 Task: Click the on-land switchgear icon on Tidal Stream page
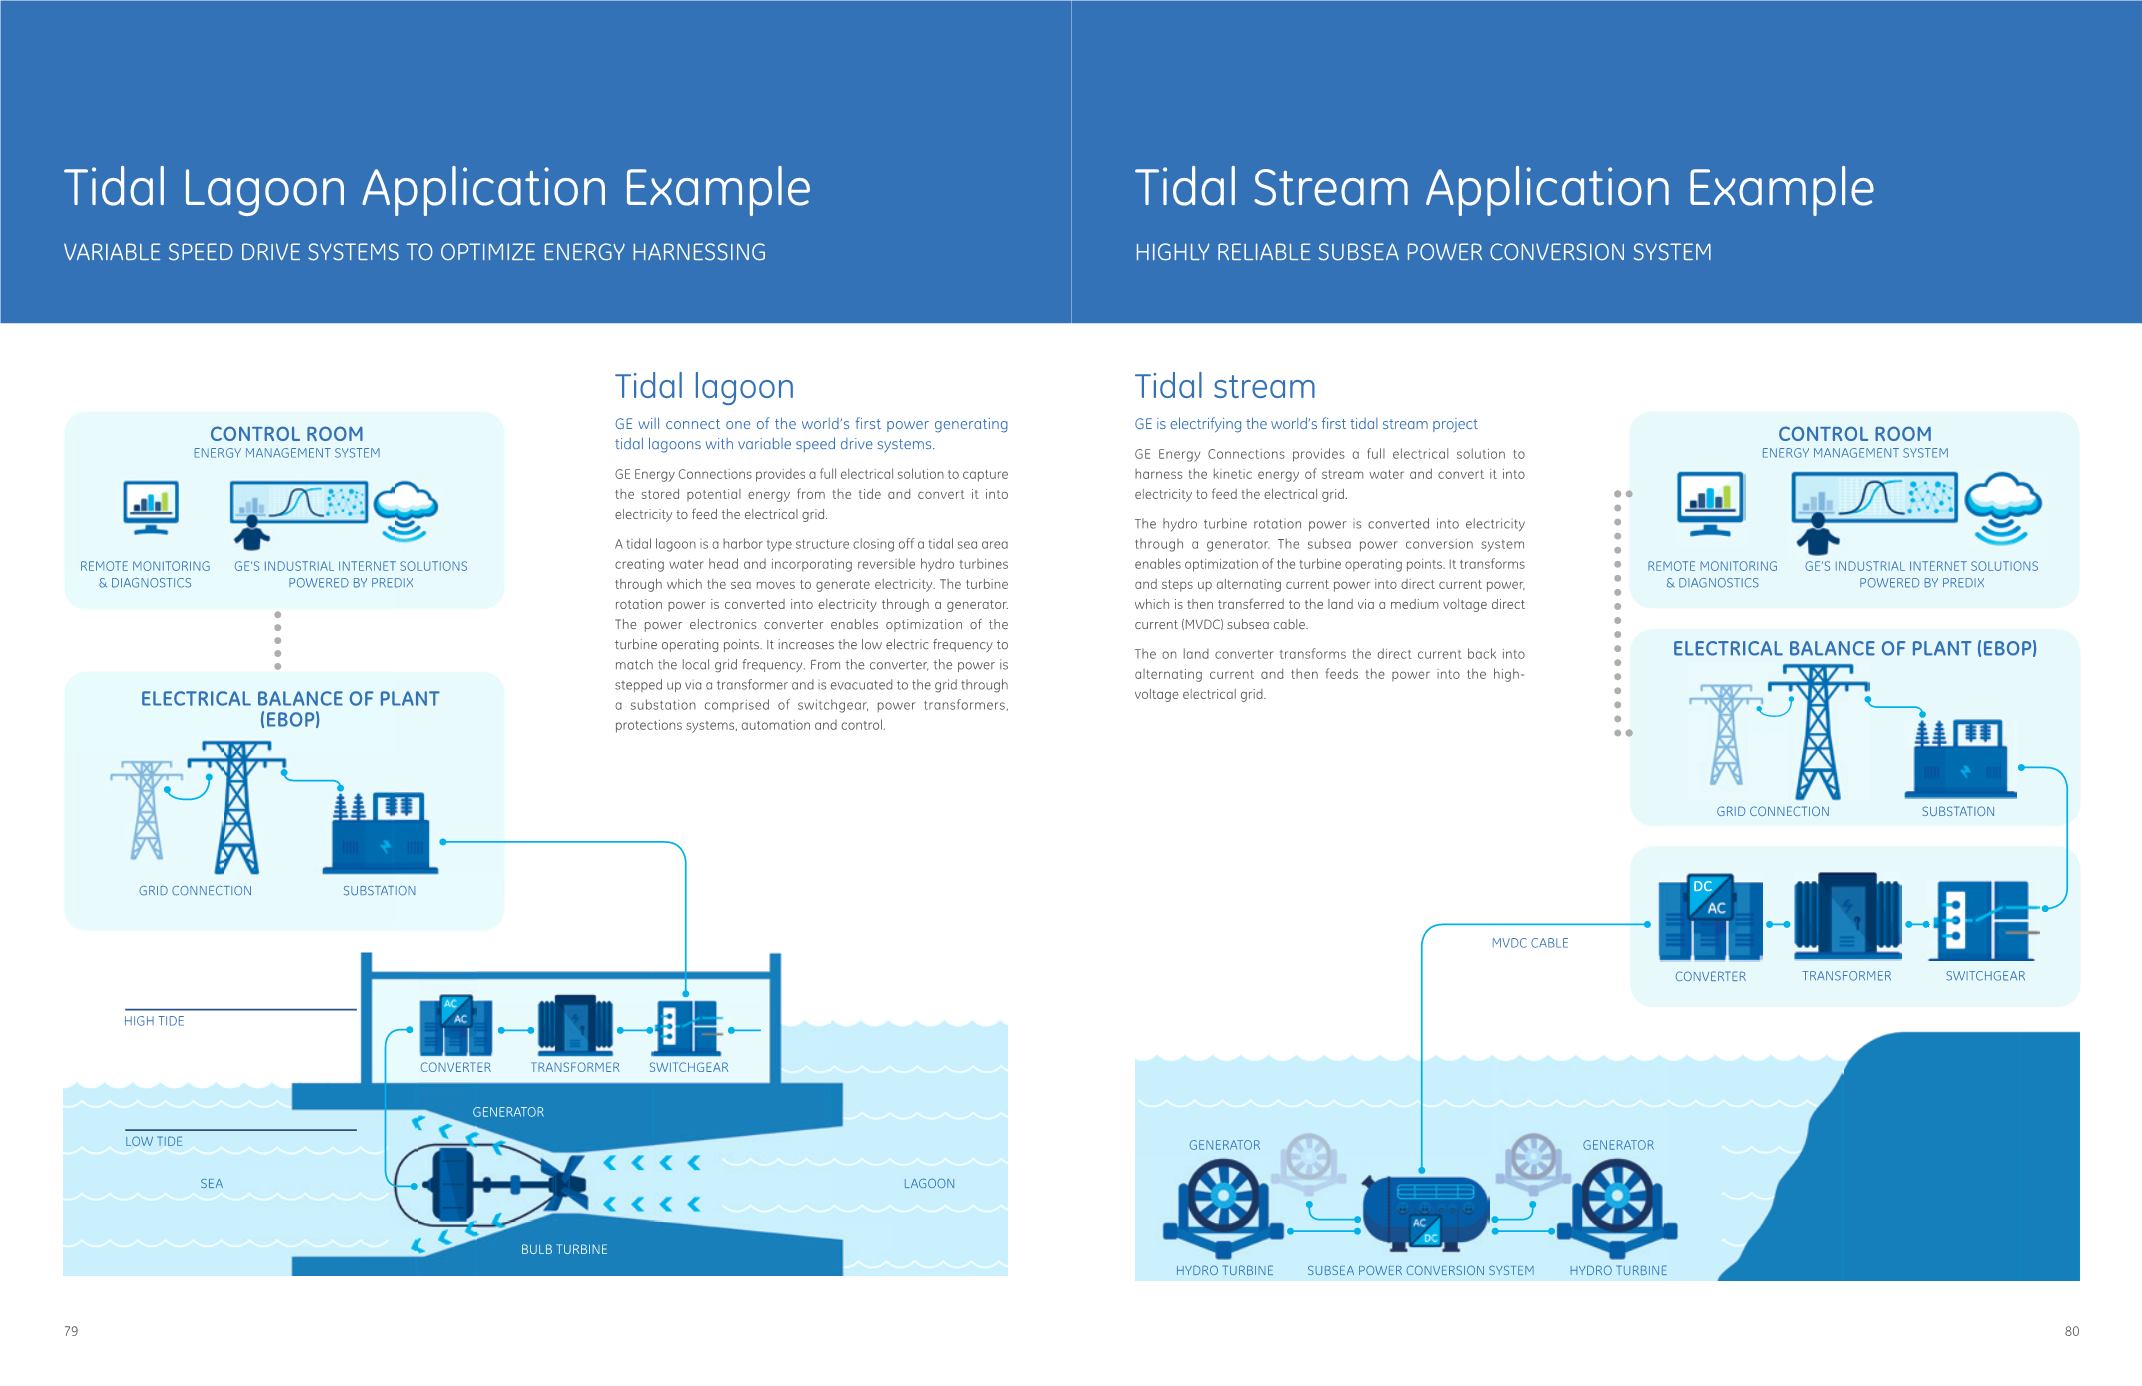pyautogui.click(x=1984, y=921)
